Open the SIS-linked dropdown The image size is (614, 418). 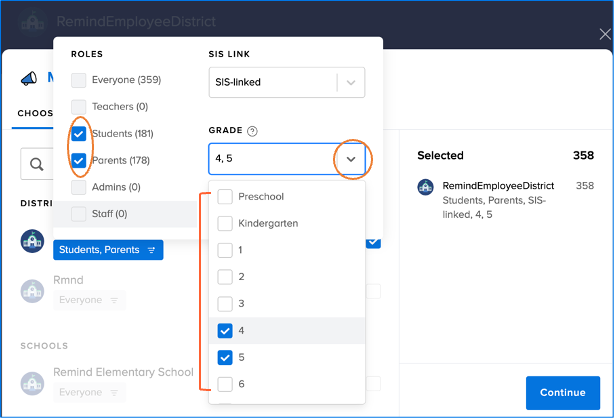point(287,82)
